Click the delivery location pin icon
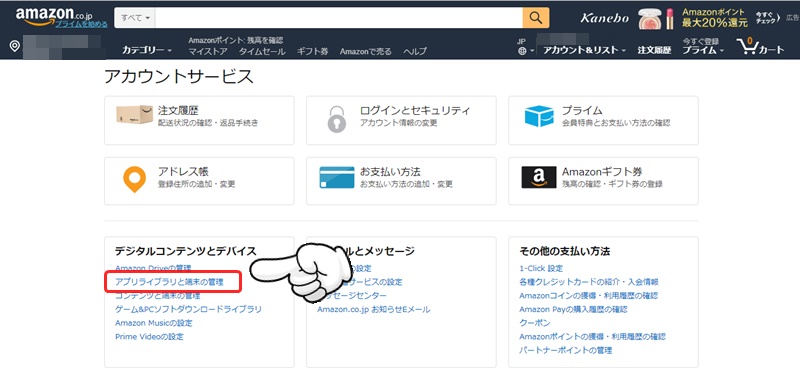 pyautogui.click(x=15, y=46)
